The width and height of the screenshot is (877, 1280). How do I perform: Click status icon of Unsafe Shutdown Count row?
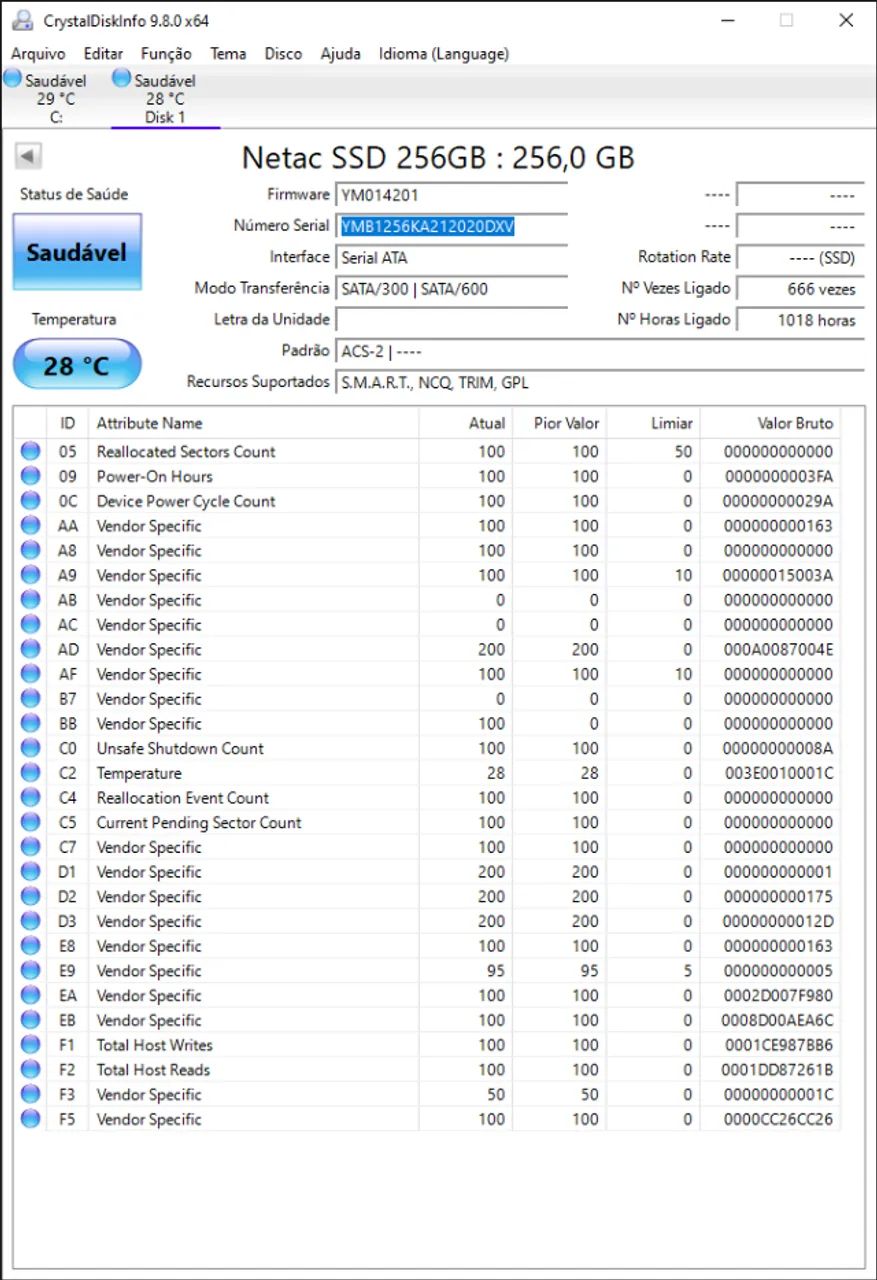(x=31, y=748)
